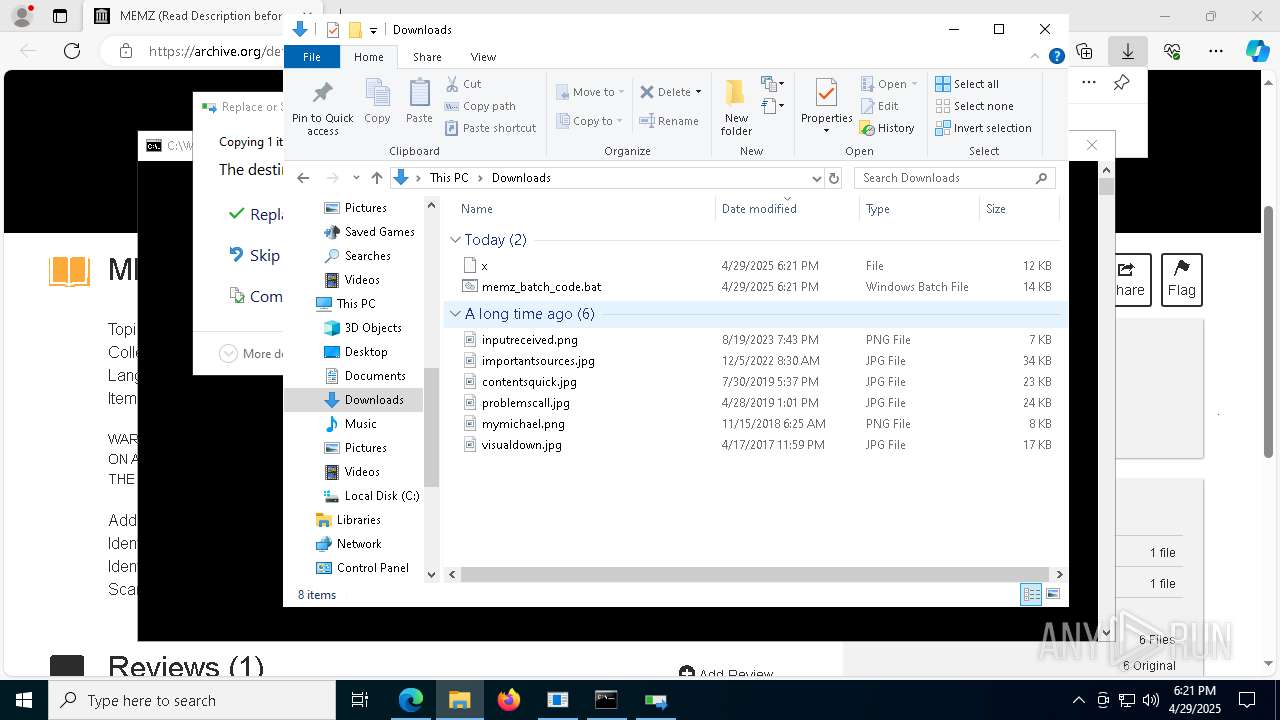Create a New folder
Image resolution: width=1280 pixels, height=720 pixels.
736,107
